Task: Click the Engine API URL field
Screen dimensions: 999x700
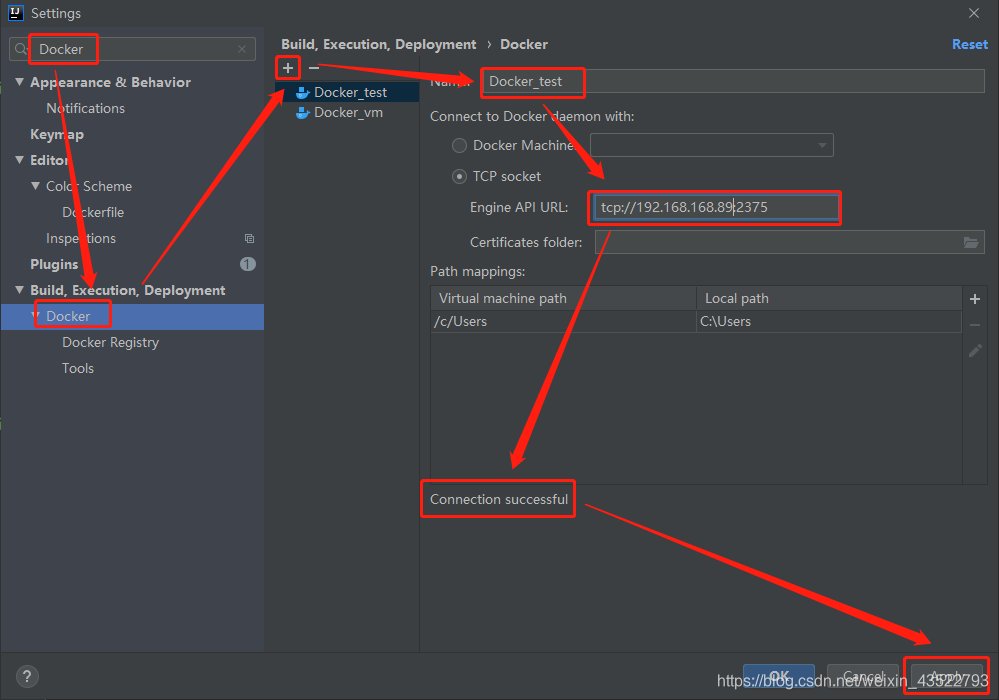Action: click(716, 207)
